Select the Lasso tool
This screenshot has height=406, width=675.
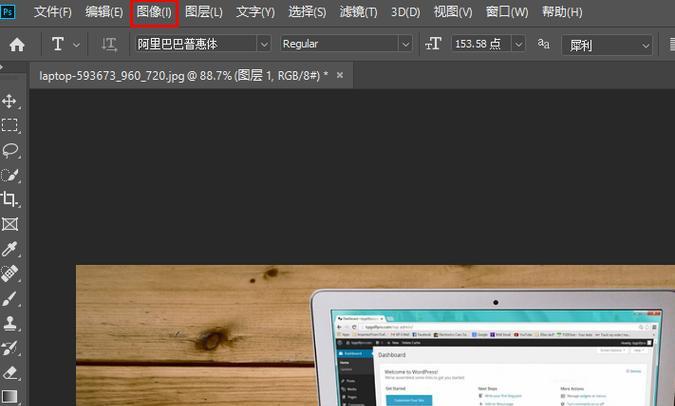10,150
